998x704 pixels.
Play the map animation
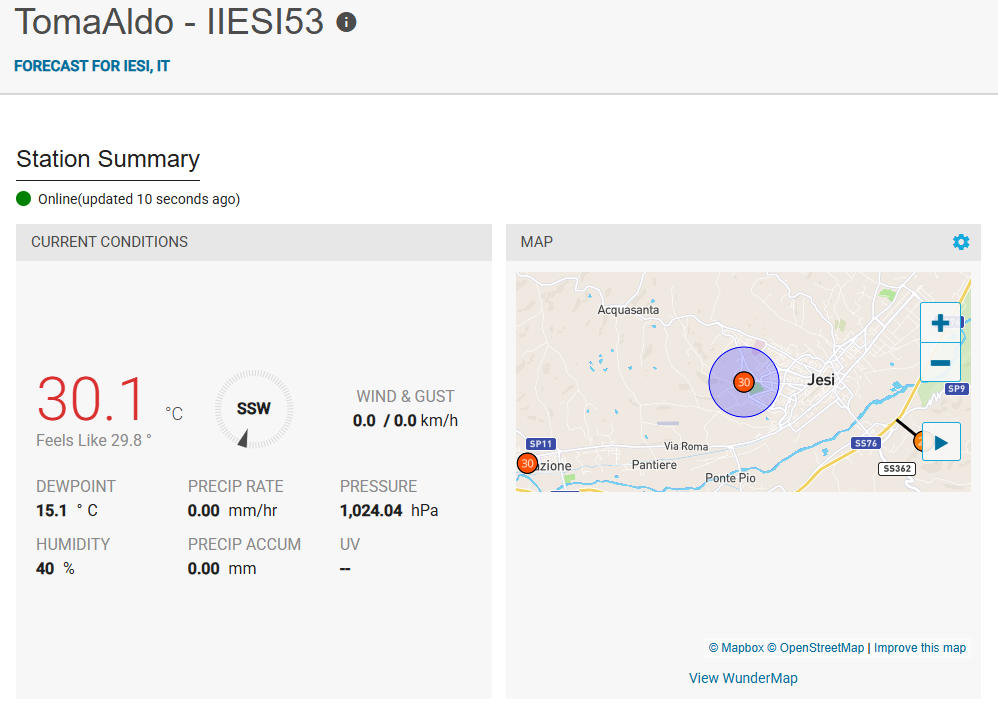pyautogui.click(x=941, y=442)
